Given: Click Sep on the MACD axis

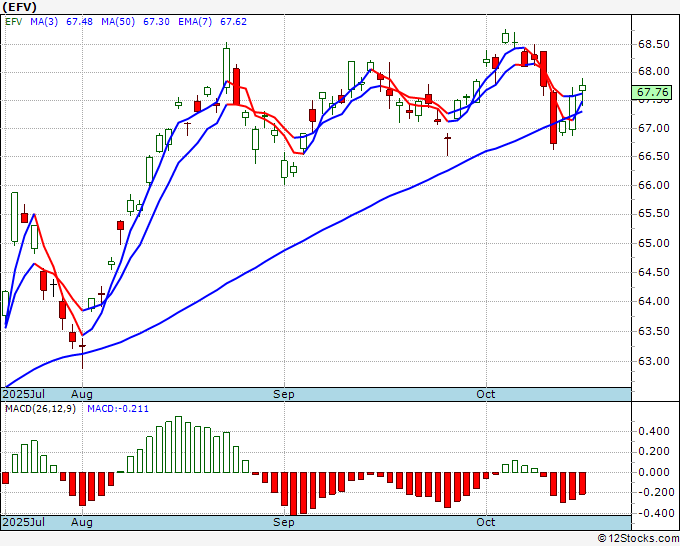Looking at the screenshot, I should point(284,522).
